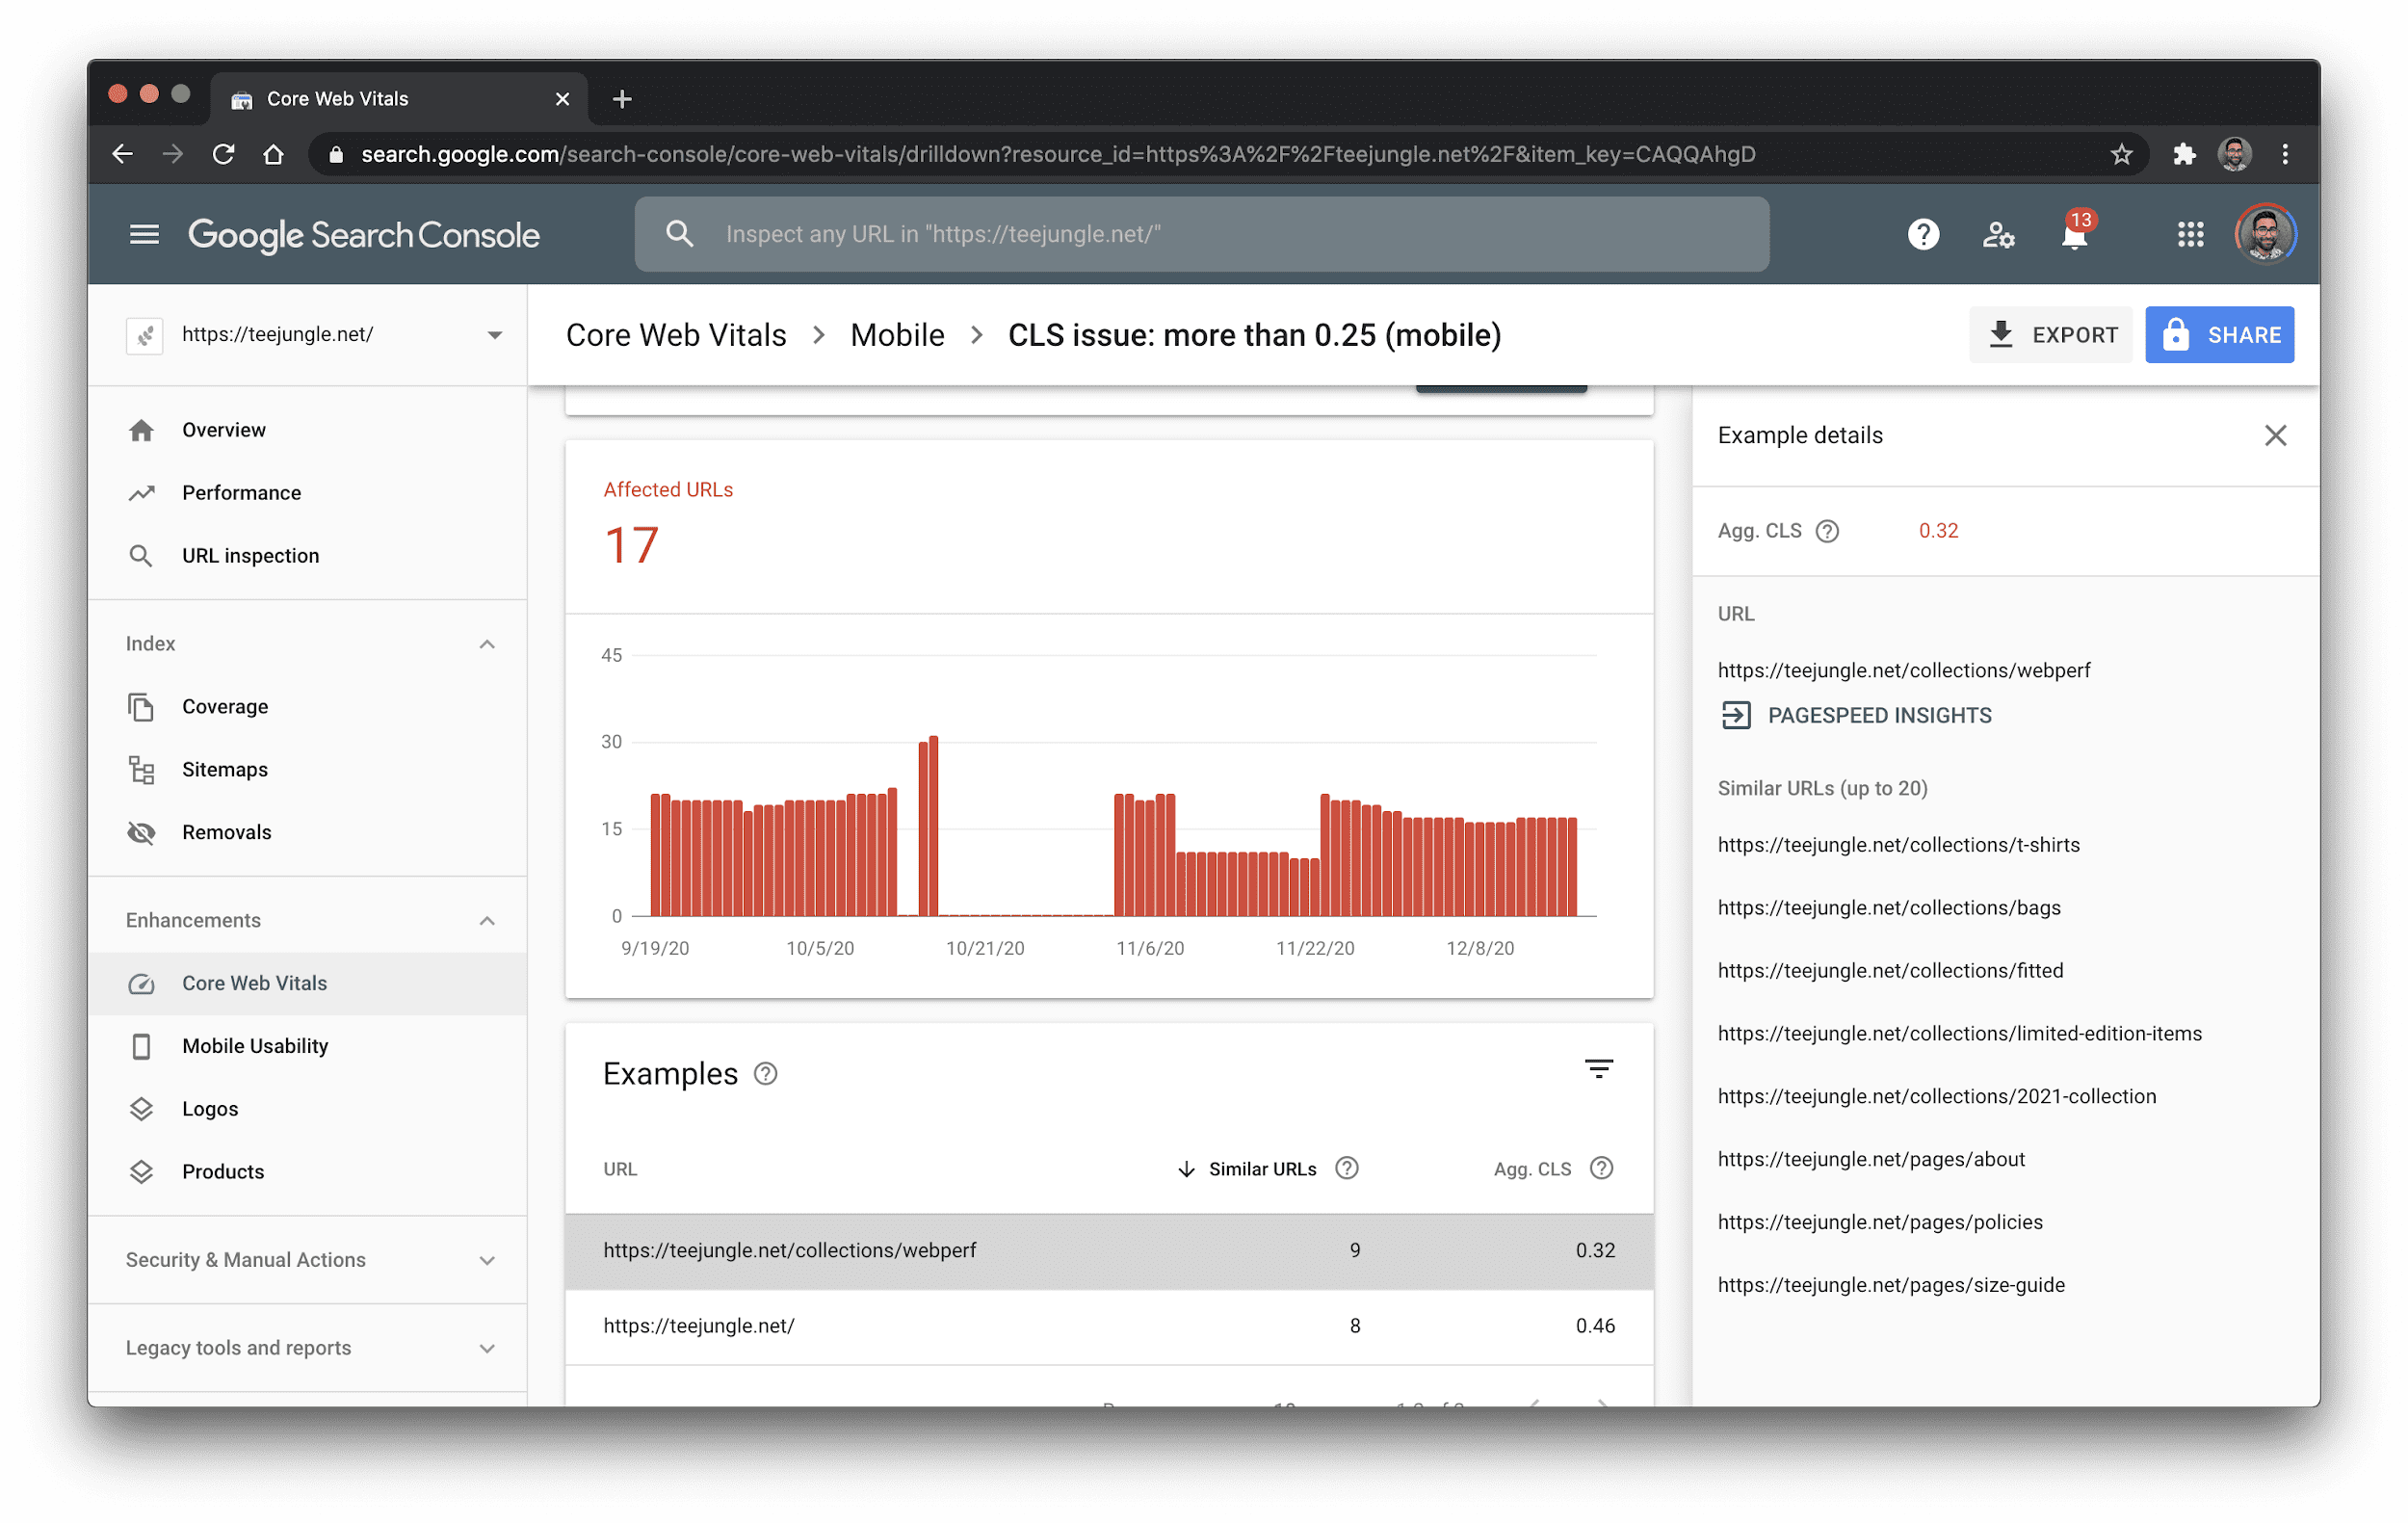Click the Google Search Console hamburger menu

[144, 233]
